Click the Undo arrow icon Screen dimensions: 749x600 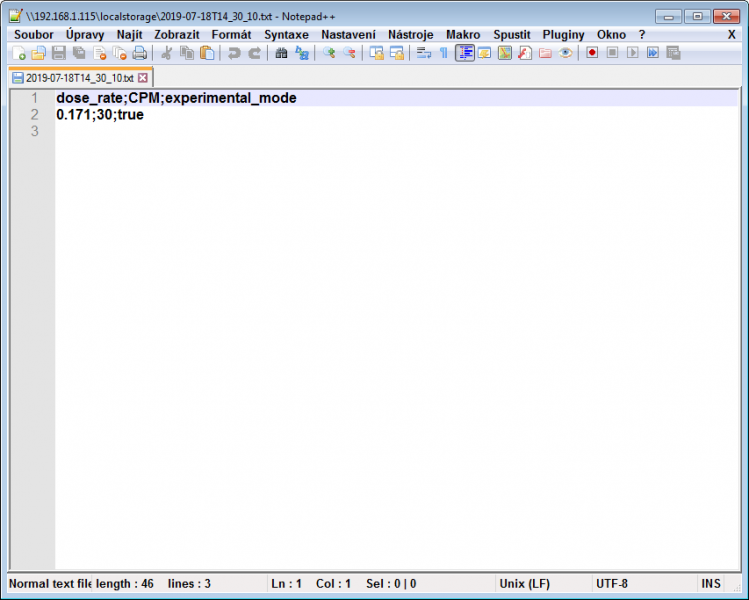(234, 53)
